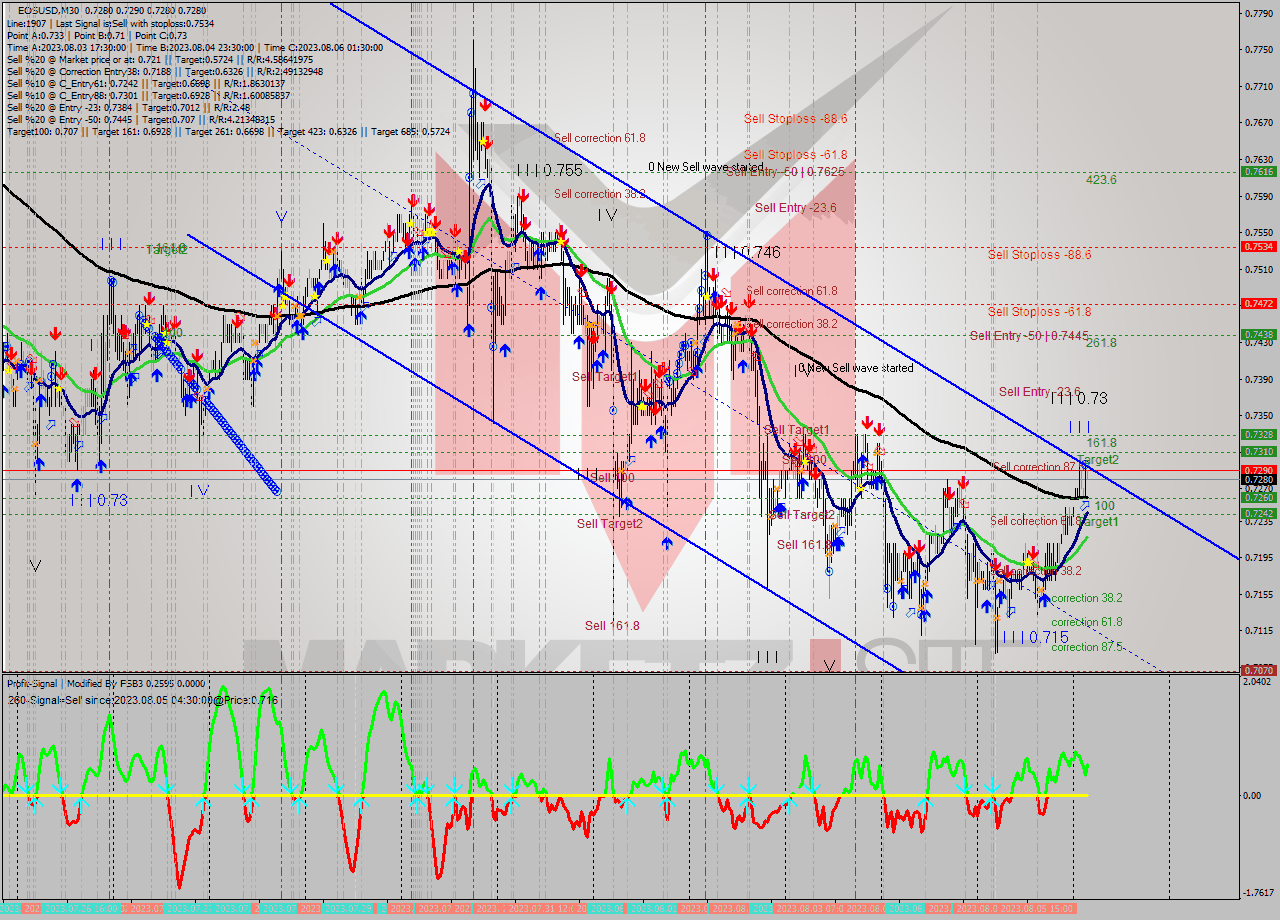The image size is (1280, 920).
Task: Click the red 0.7534 price tag
Action: pyautogui.click(x=1258, y=246)
